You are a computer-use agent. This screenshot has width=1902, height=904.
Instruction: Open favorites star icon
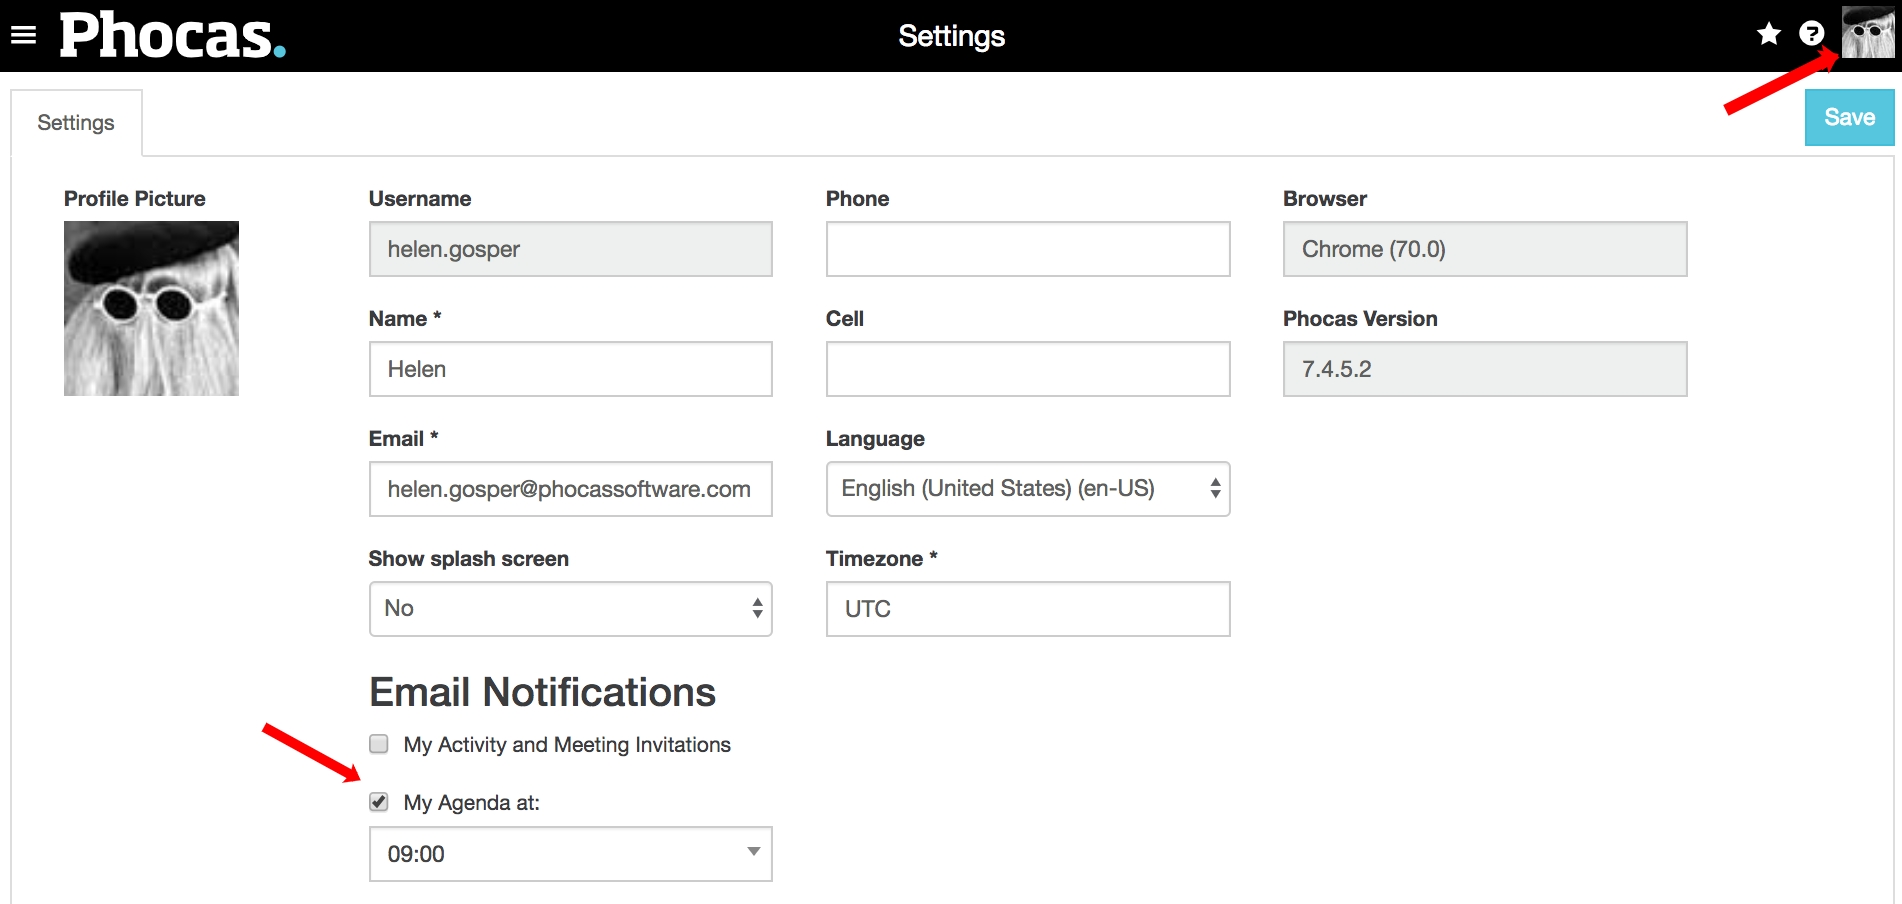1768,34
